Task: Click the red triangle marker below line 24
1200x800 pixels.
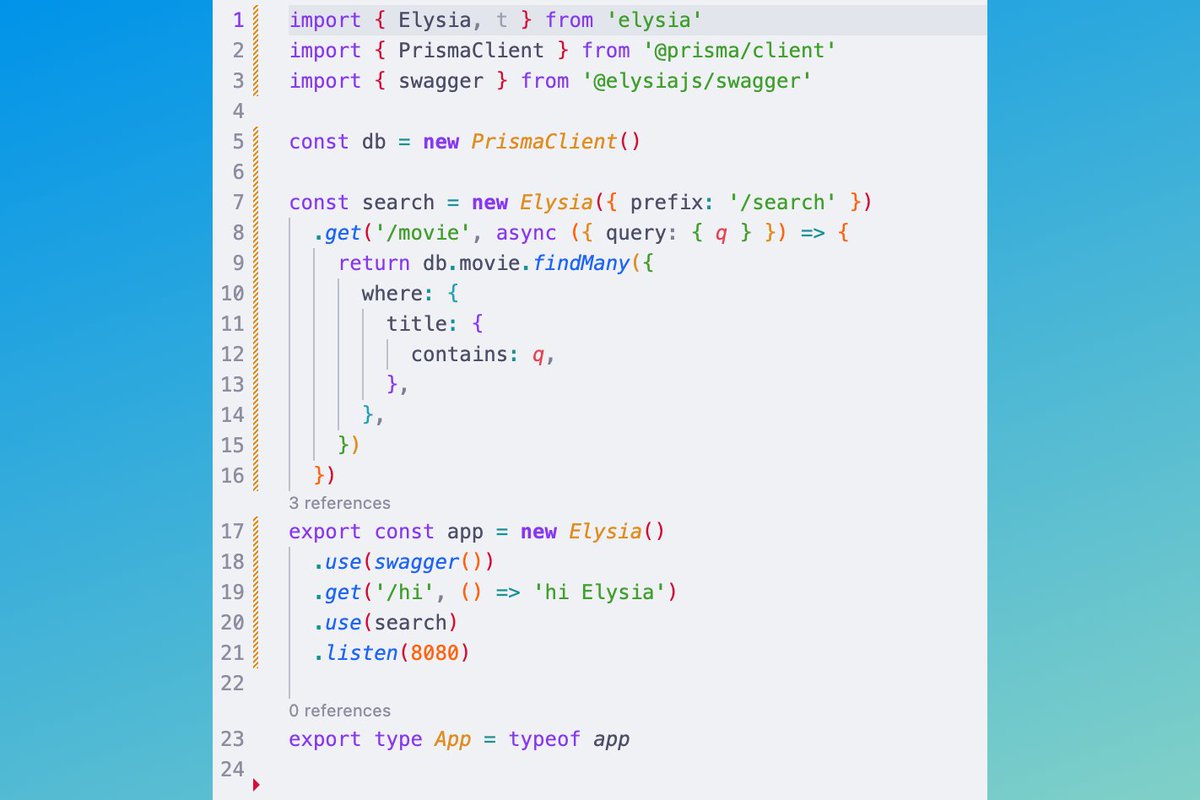Action: point(256,785)
